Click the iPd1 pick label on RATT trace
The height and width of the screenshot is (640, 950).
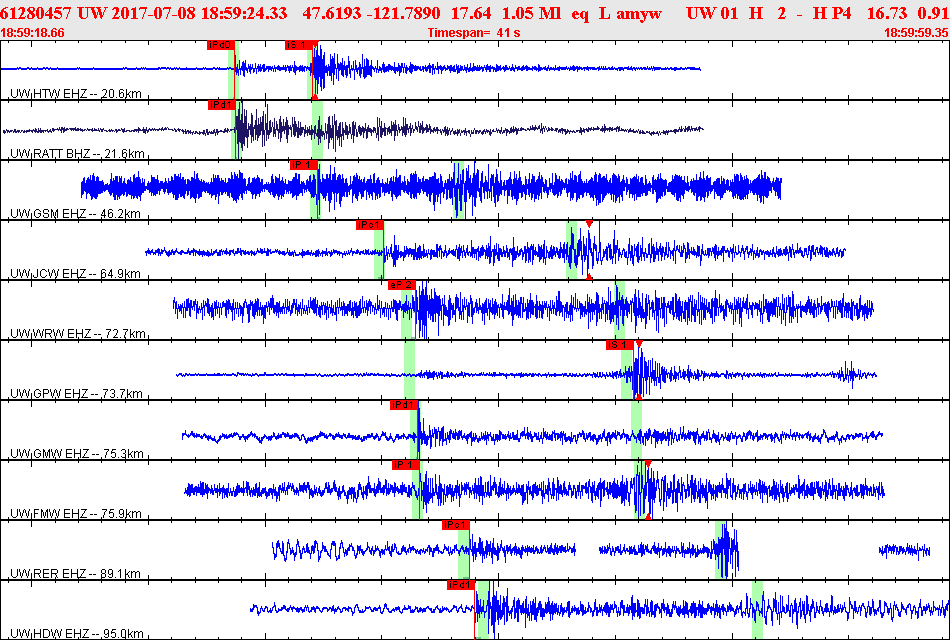click(x=221, y=105)
